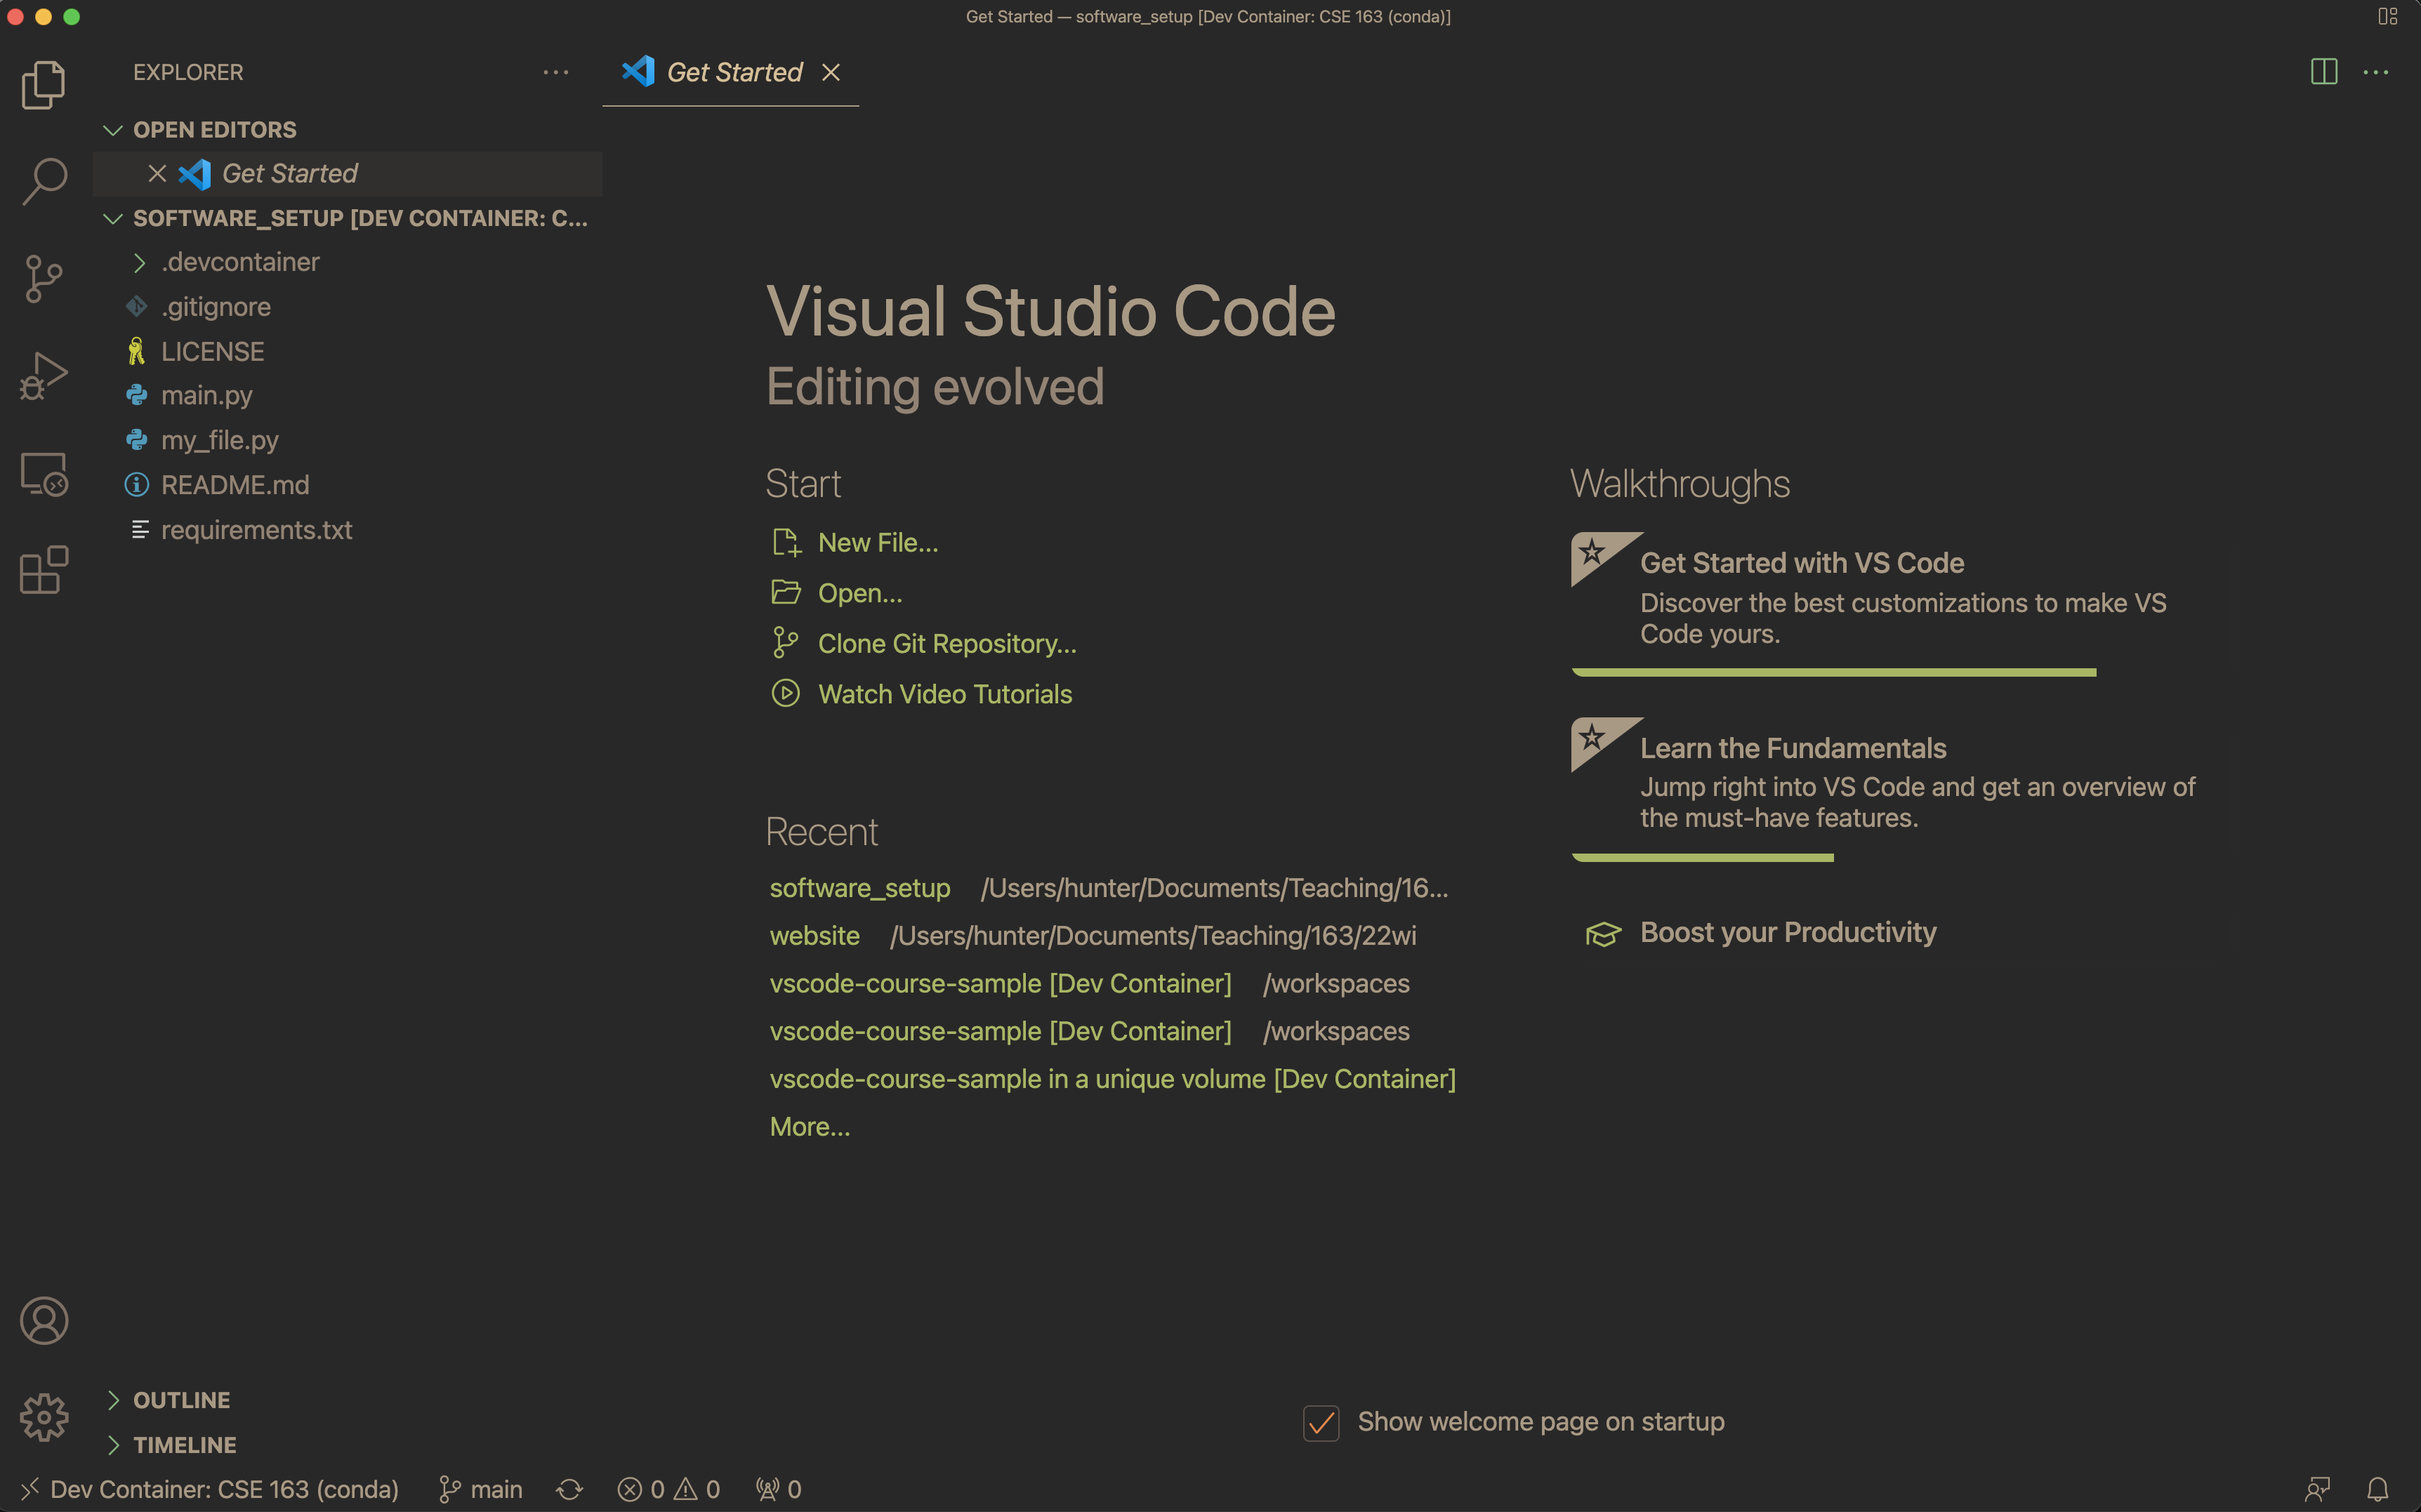The image size is (2421, 1512).
Task: Open Run and Debug view icon
Action: [44, 375]
